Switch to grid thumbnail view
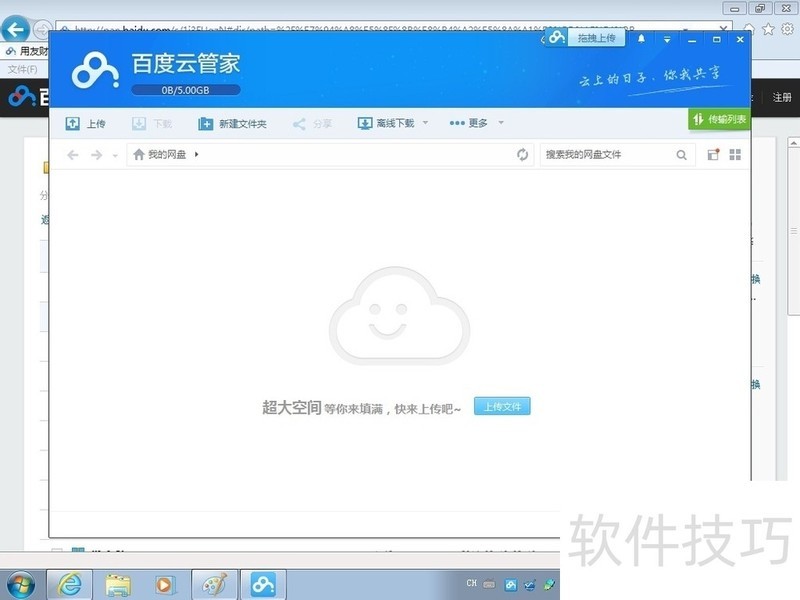The image size is (800, 600). 735,155
